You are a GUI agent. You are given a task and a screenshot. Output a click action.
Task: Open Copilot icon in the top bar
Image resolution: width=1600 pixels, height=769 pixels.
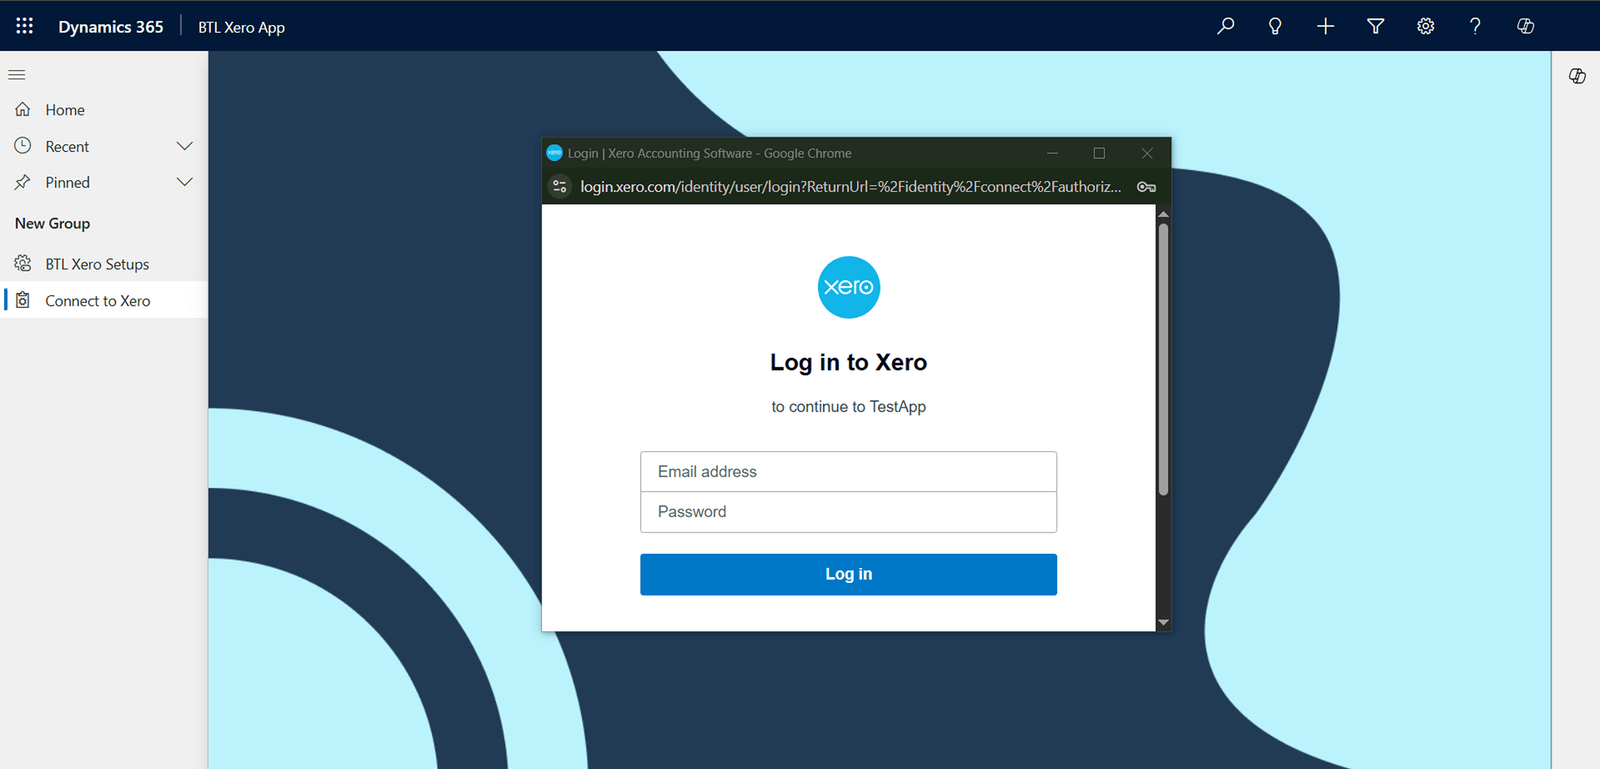[1525, 26]
